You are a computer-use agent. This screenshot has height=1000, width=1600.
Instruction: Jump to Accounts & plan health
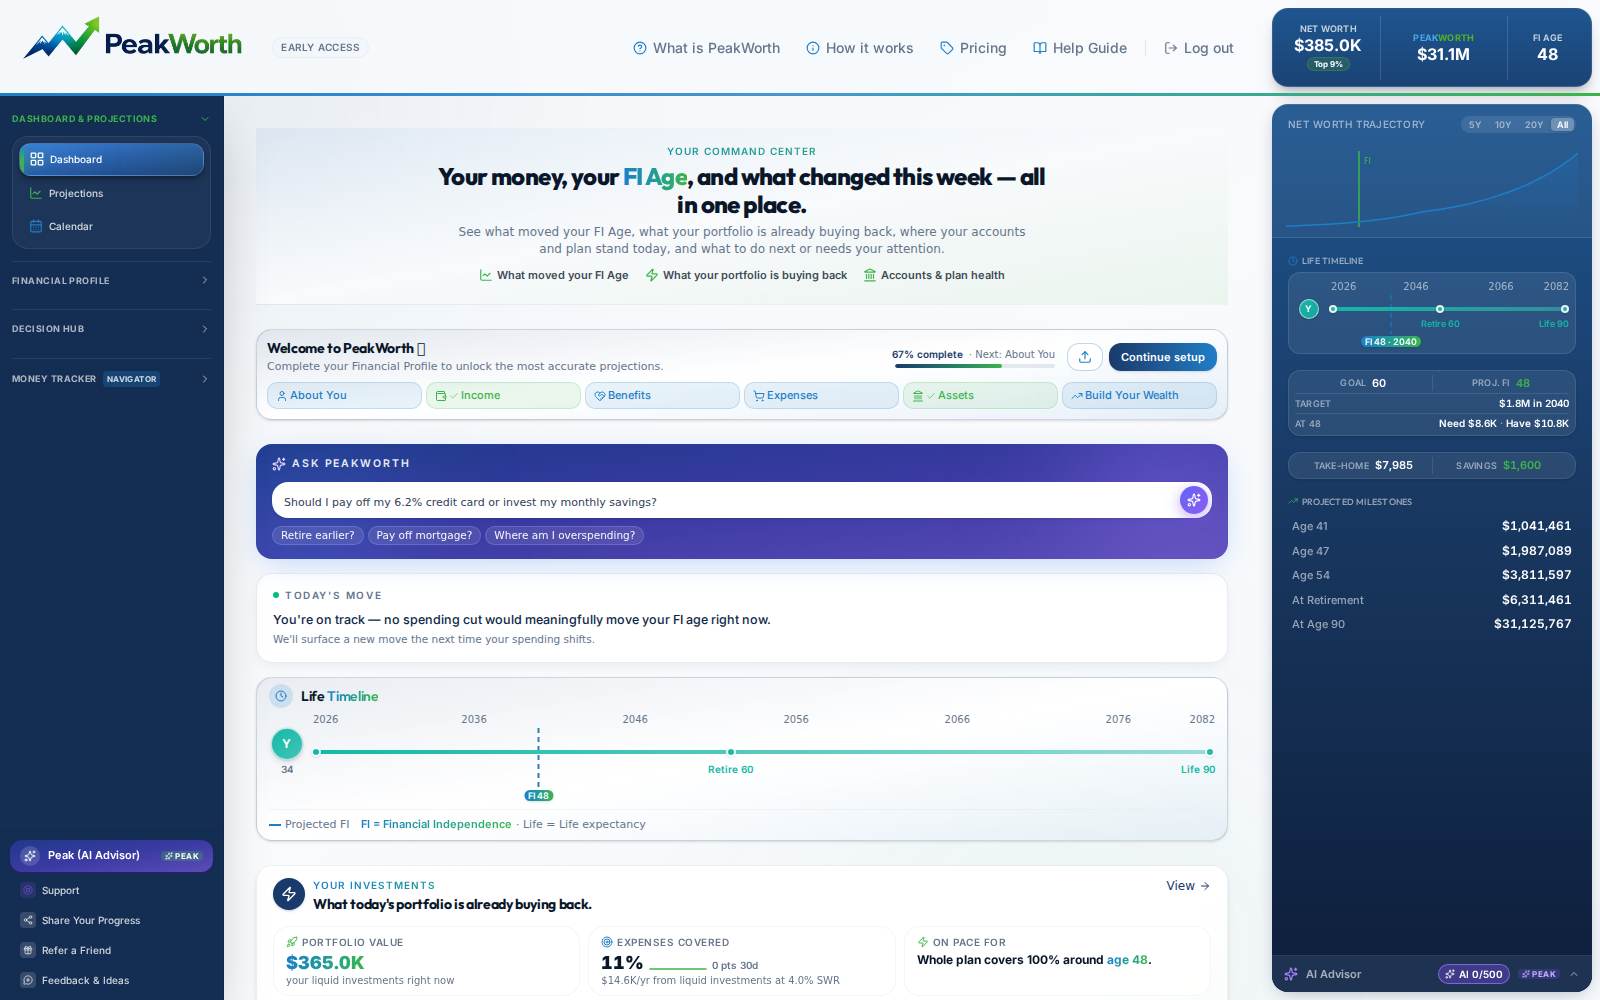(934, 275)
